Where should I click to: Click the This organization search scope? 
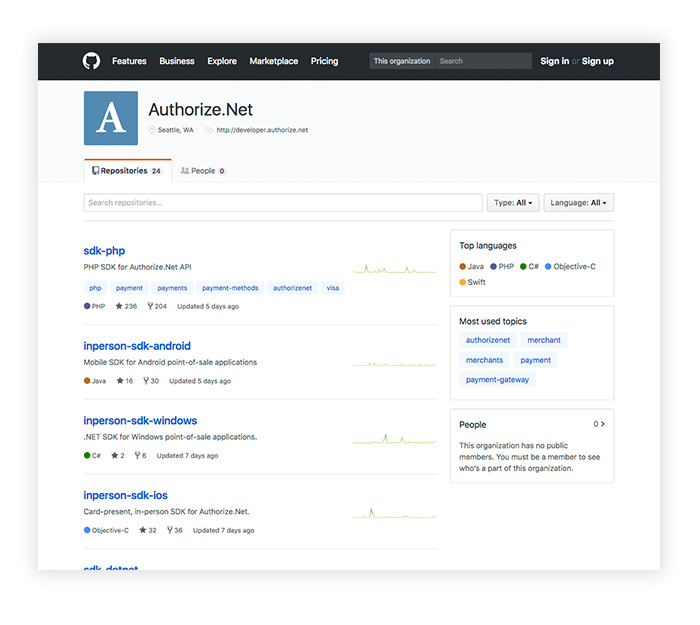click(402, 61)
